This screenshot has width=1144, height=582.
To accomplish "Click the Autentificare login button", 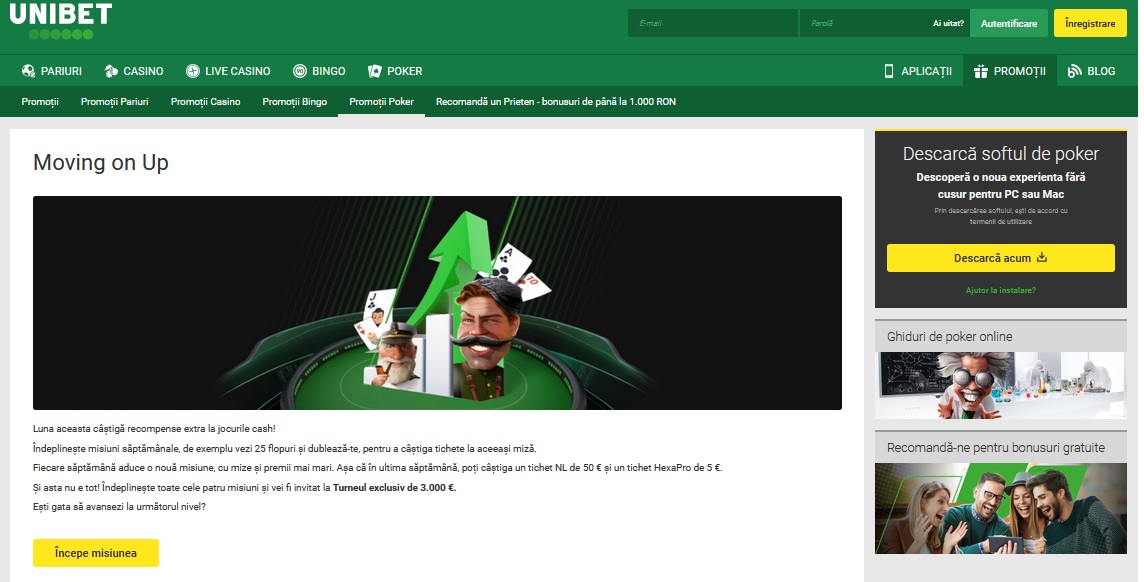I will point(1009,23).
